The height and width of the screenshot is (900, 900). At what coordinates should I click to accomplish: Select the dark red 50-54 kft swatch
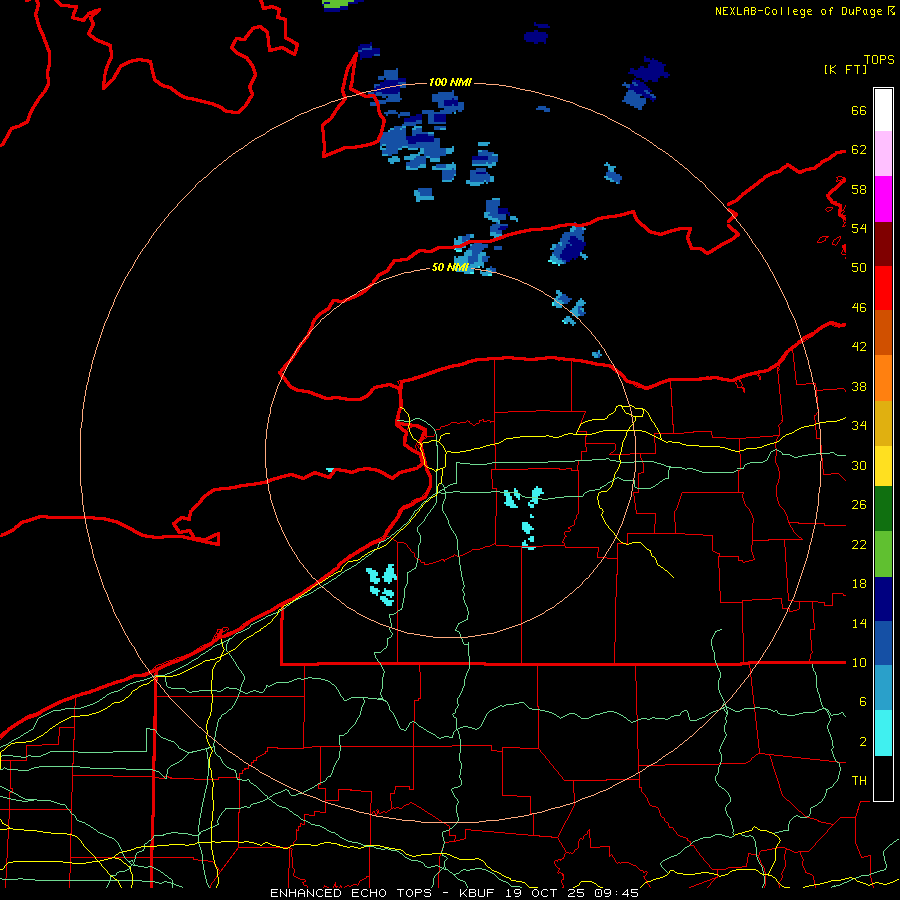tap(883, 244)
